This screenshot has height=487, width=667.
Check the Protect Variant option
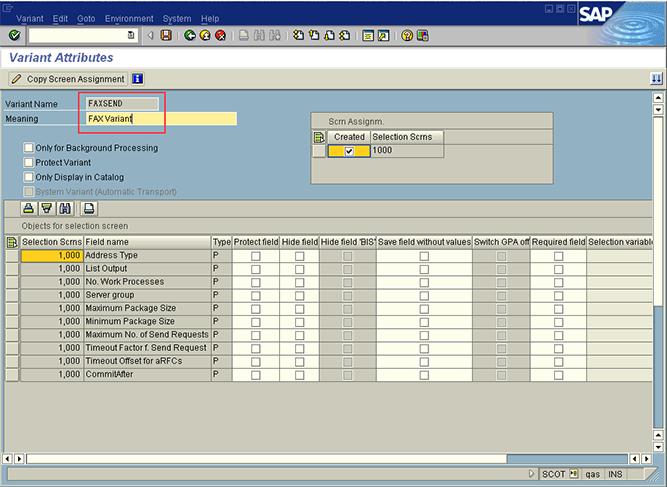tap(29, 162)
